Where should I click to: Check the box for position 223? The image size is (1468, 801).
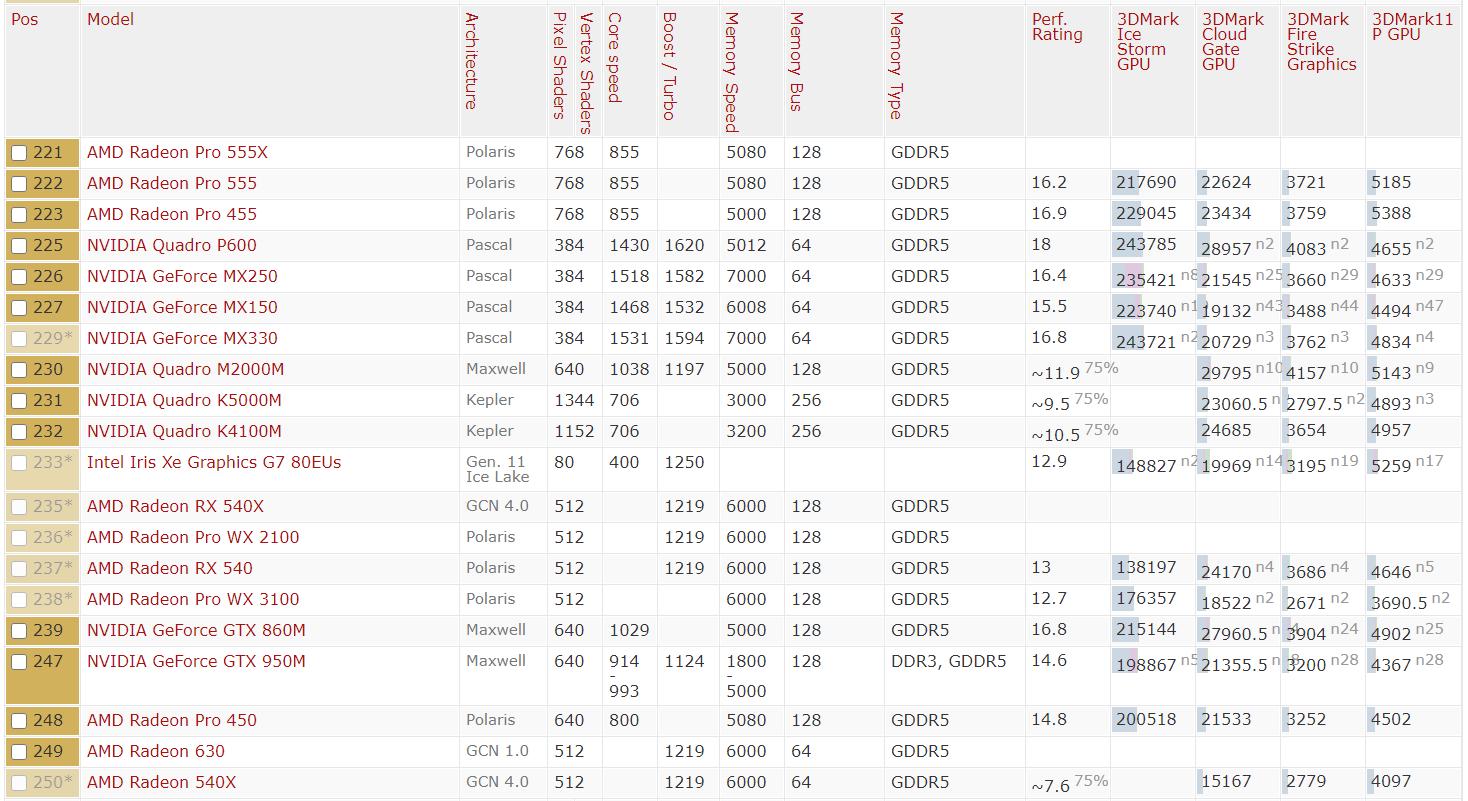pyautogui.click(x=19, y=216)
